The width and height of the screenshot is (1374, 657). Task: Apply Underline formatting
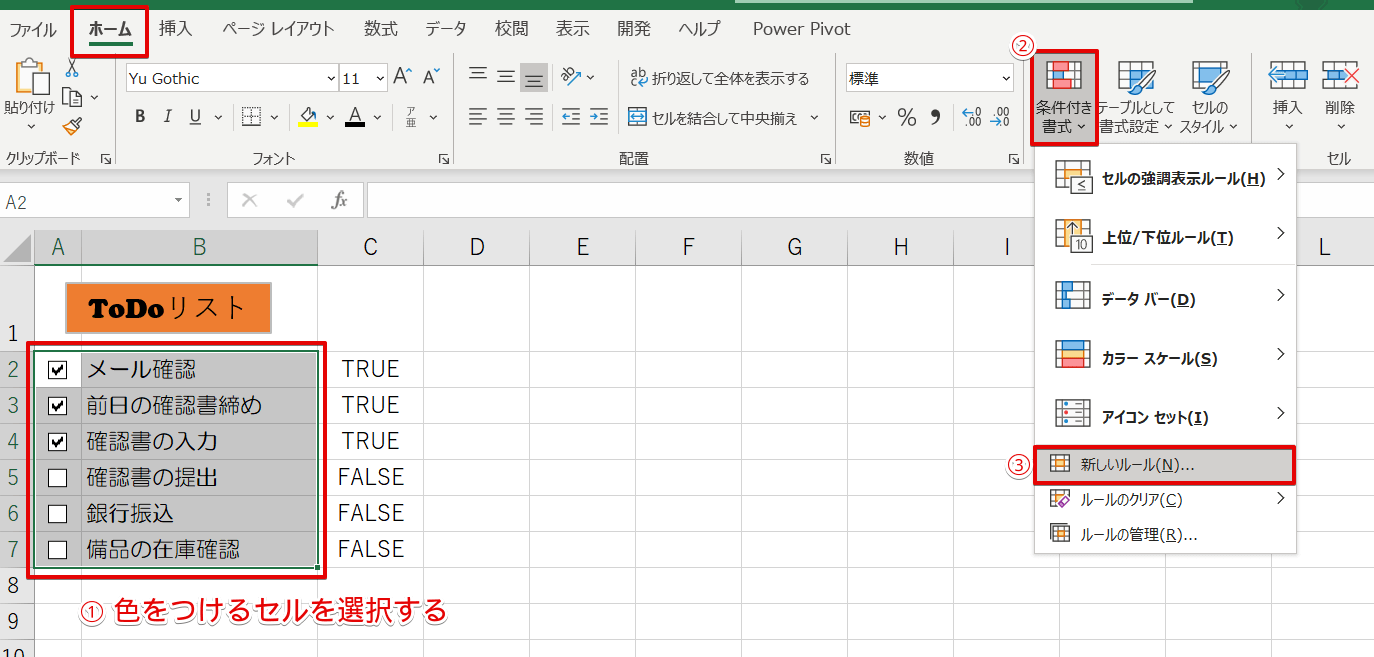pos(193,117)
